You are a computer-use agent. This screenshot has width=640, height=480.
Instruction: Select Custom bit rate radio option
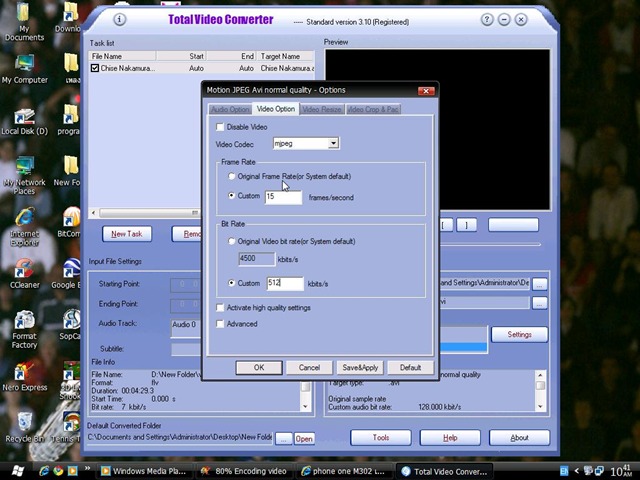[x=231, y=283]
